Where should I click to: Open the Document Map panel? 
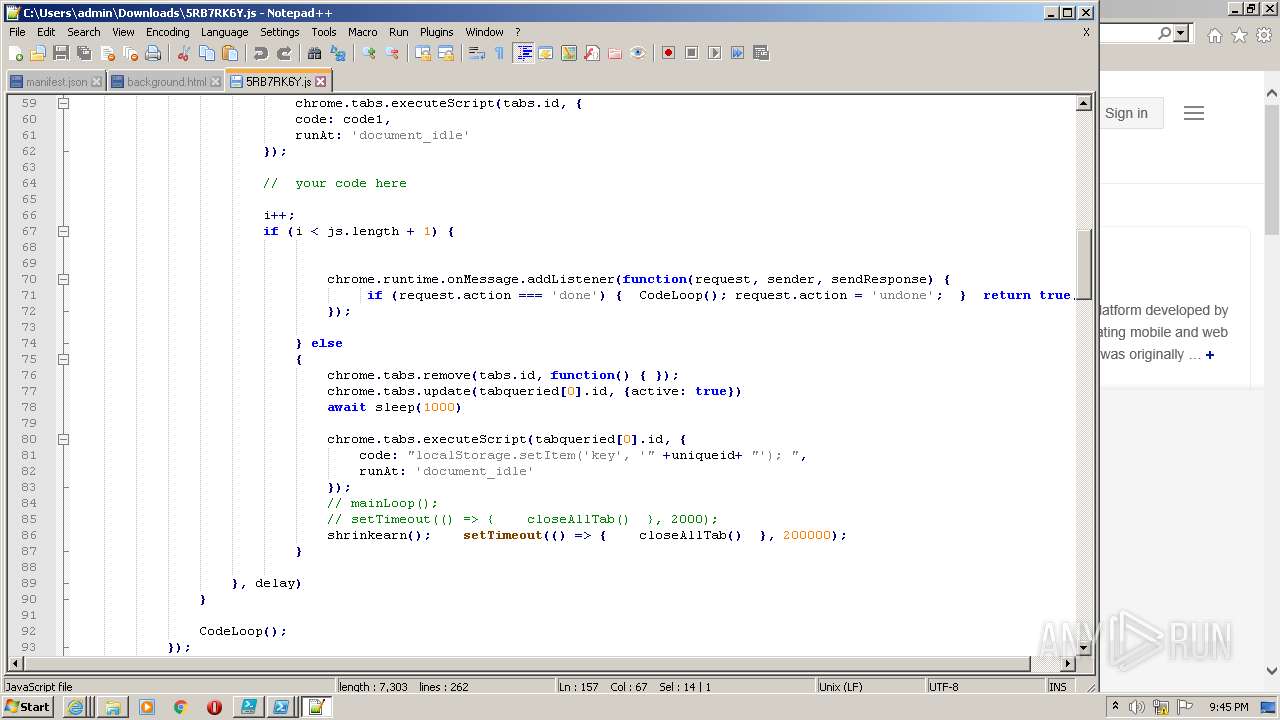[569, 53]
